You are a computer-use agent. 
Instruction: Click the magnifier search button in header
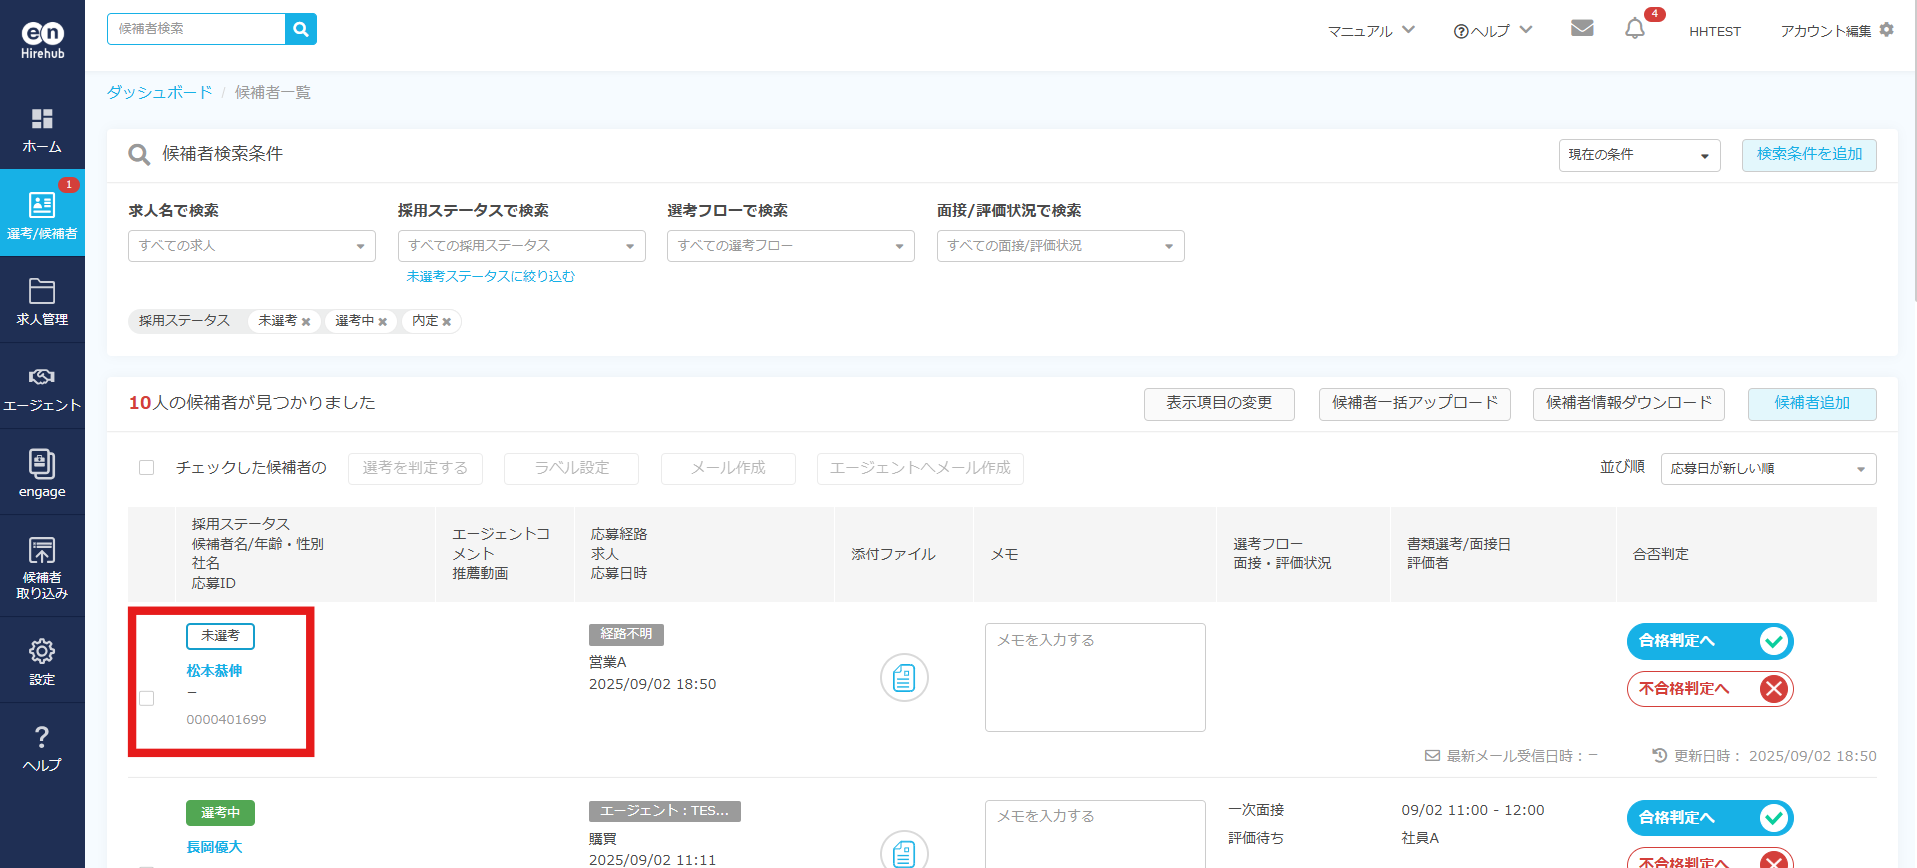301,29
